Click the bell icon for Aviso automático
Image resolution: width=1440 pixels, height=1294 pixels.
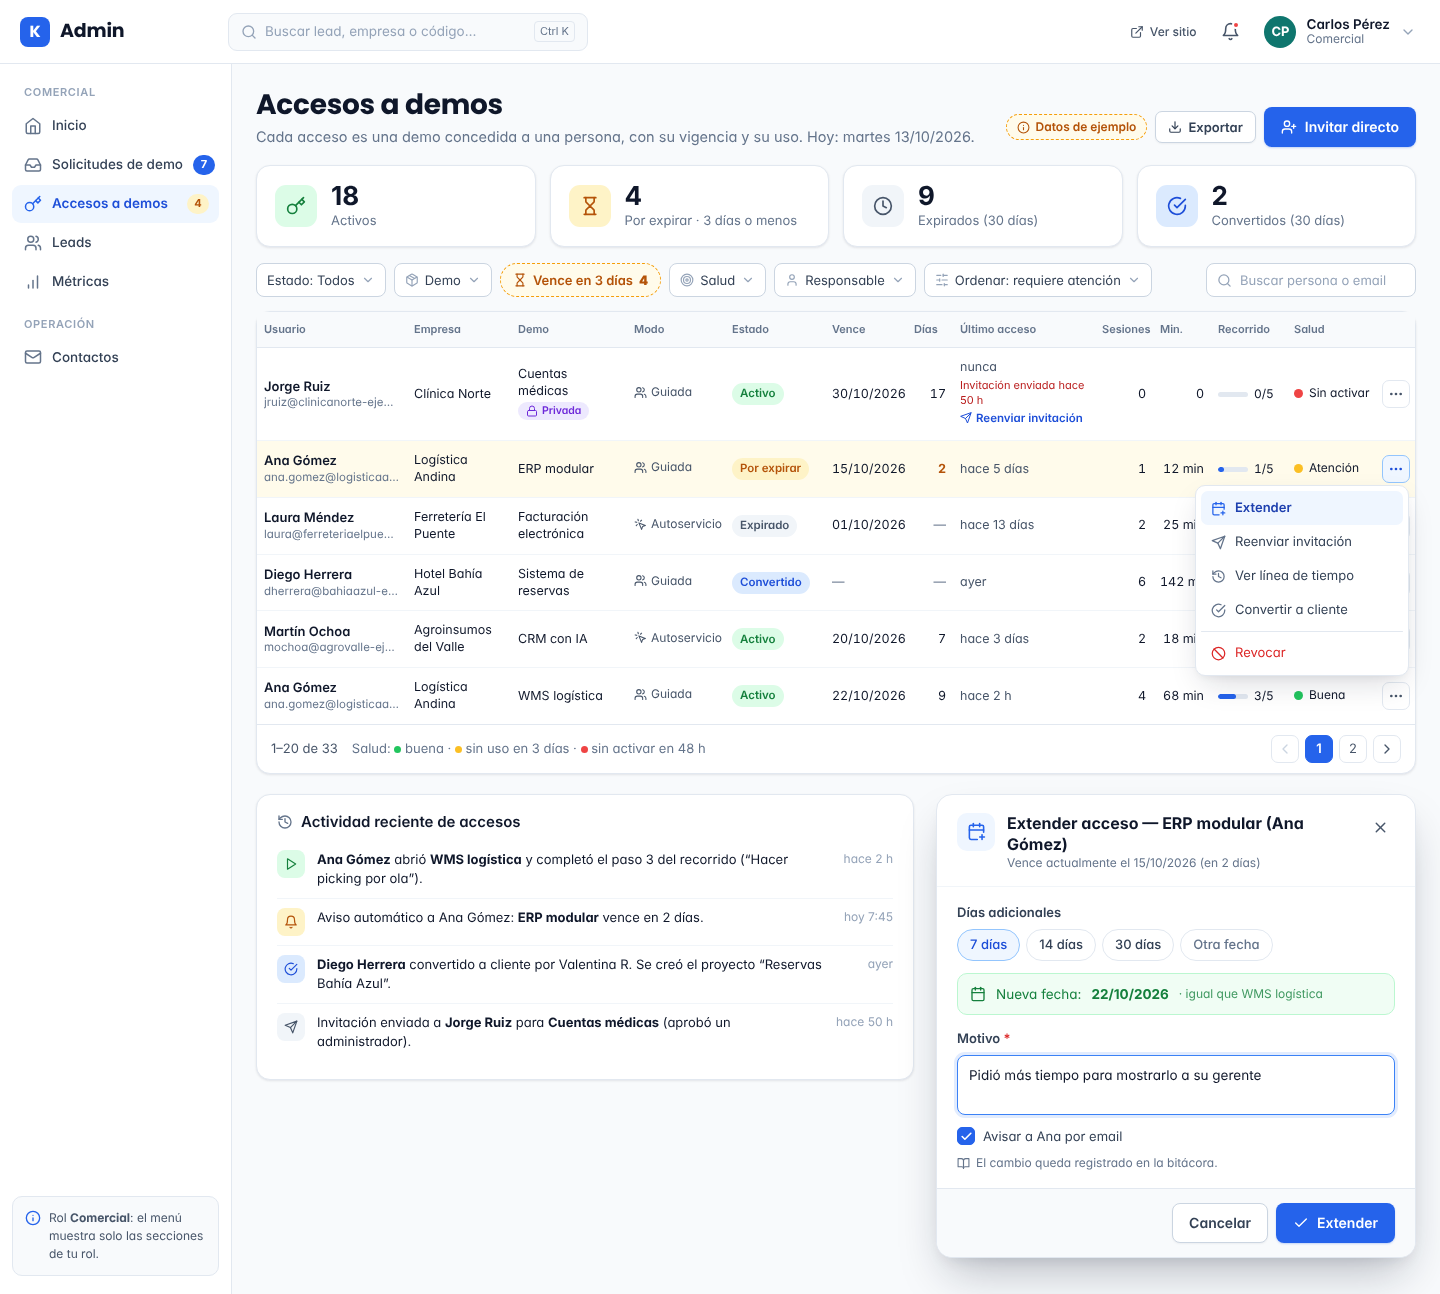tap(291, 922)
